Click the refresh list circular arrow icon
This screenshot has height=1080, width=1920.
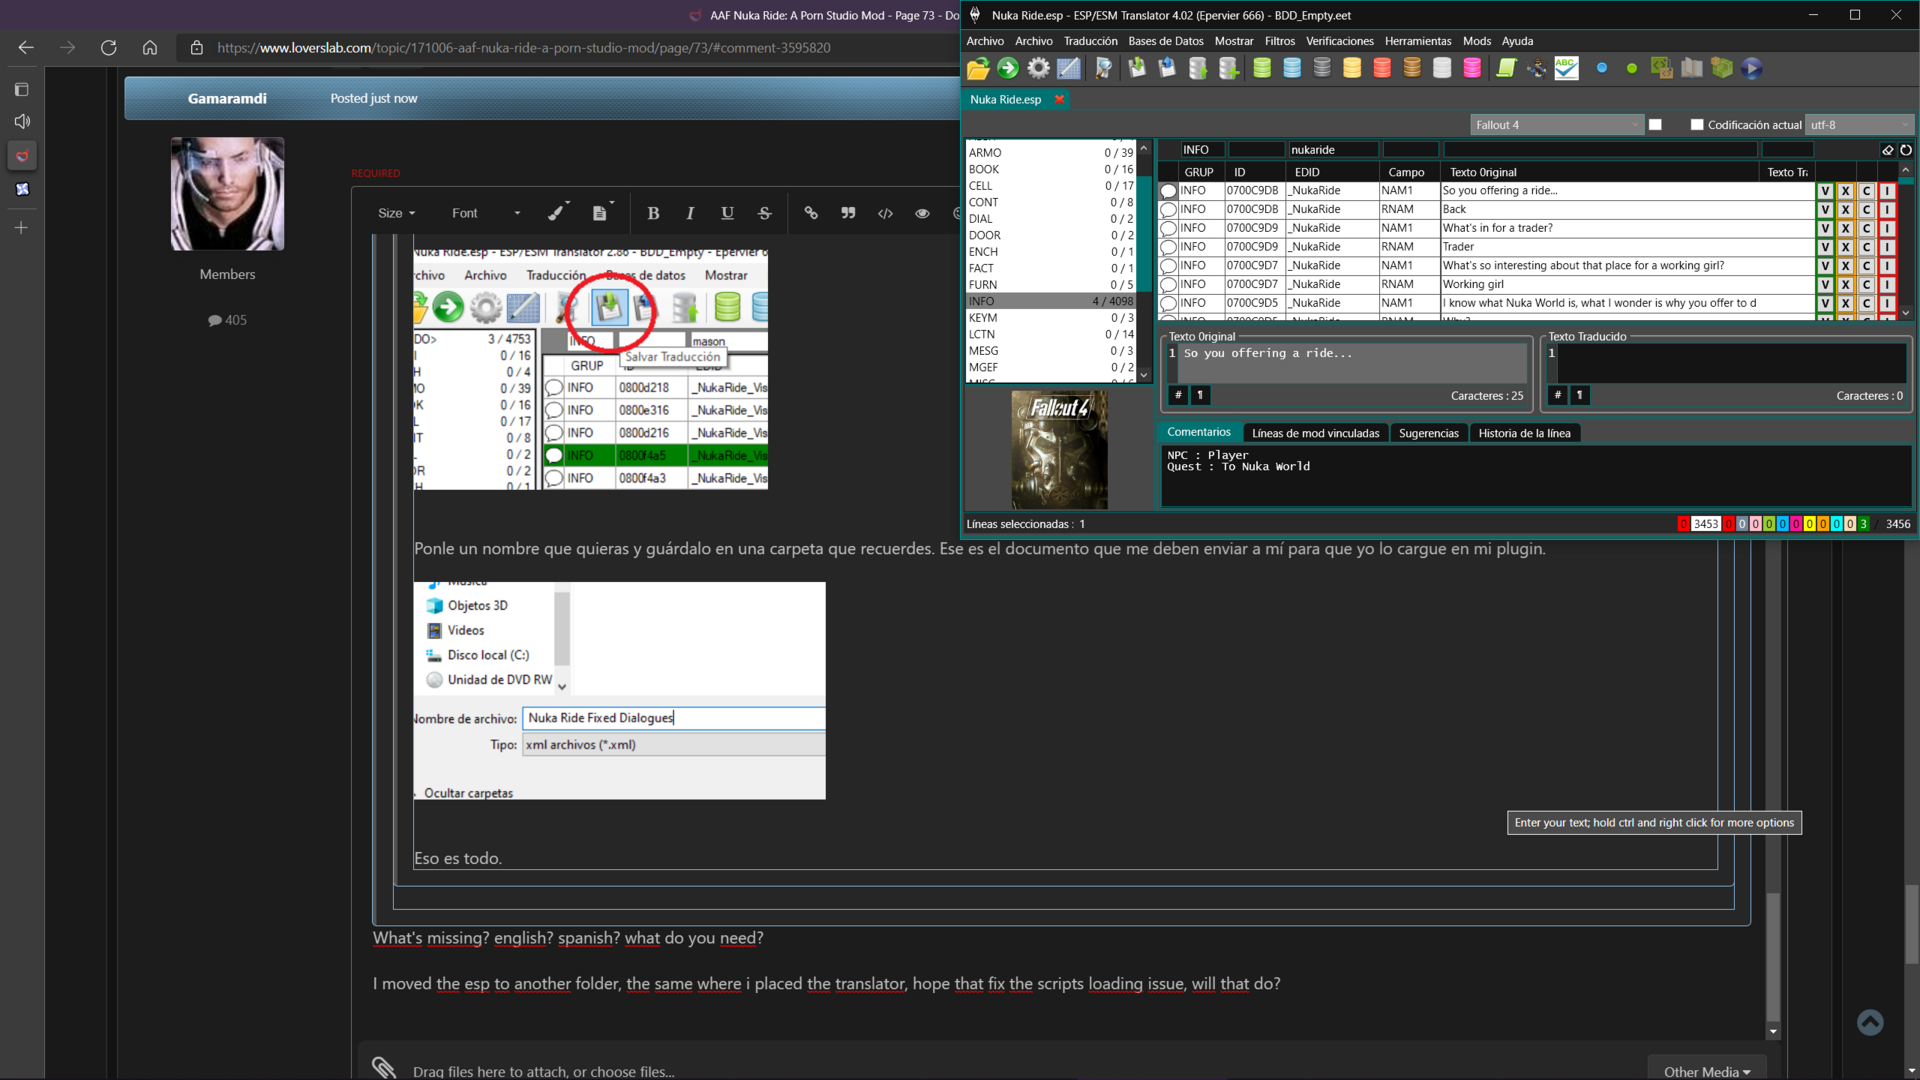coord(1906,150)
